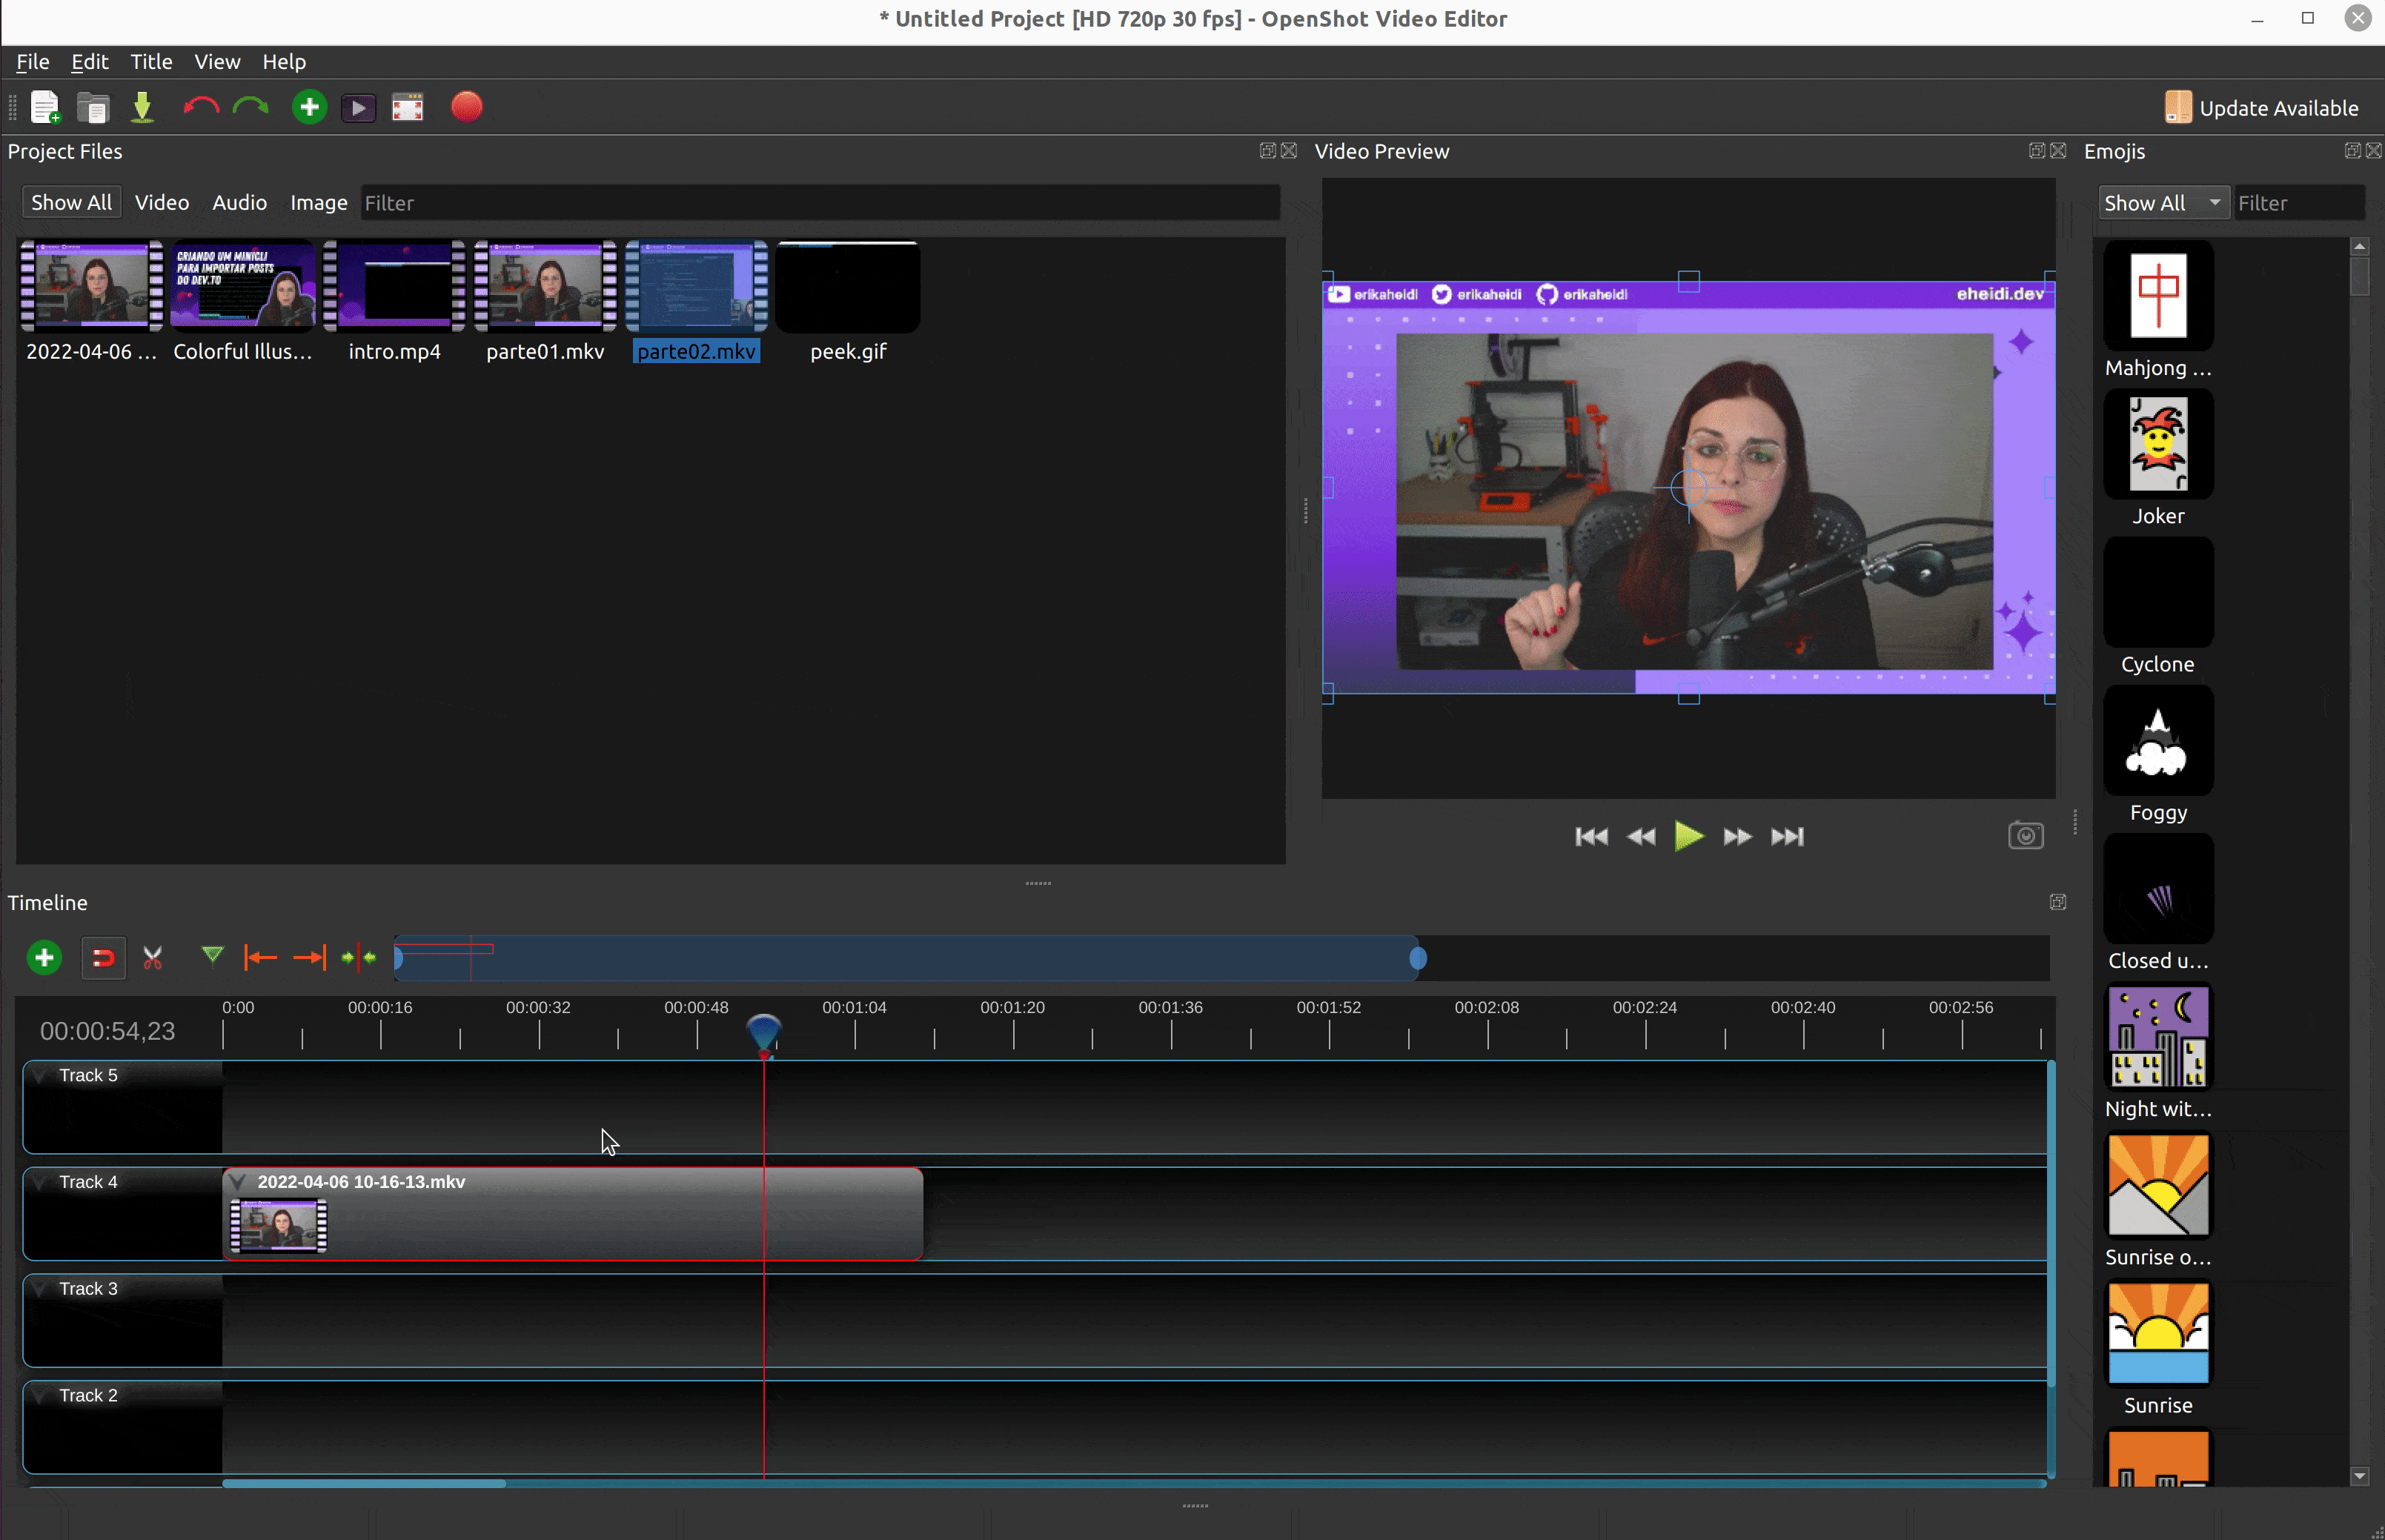This screenshot has height=1540, width=2385.
Task: Click the Add Marker green triangle icon
Action: [212, 956]
